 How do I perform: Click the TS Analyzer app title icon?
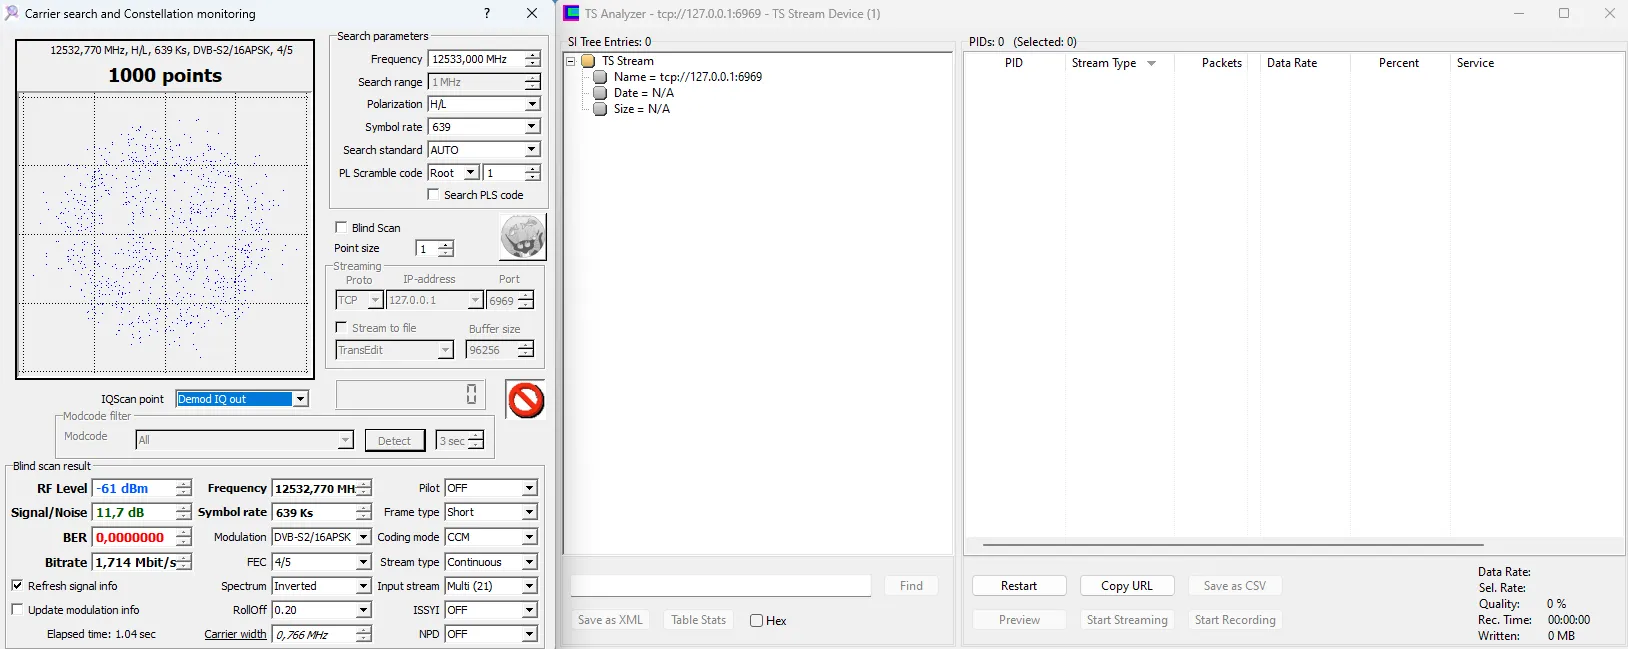(571, 13)
